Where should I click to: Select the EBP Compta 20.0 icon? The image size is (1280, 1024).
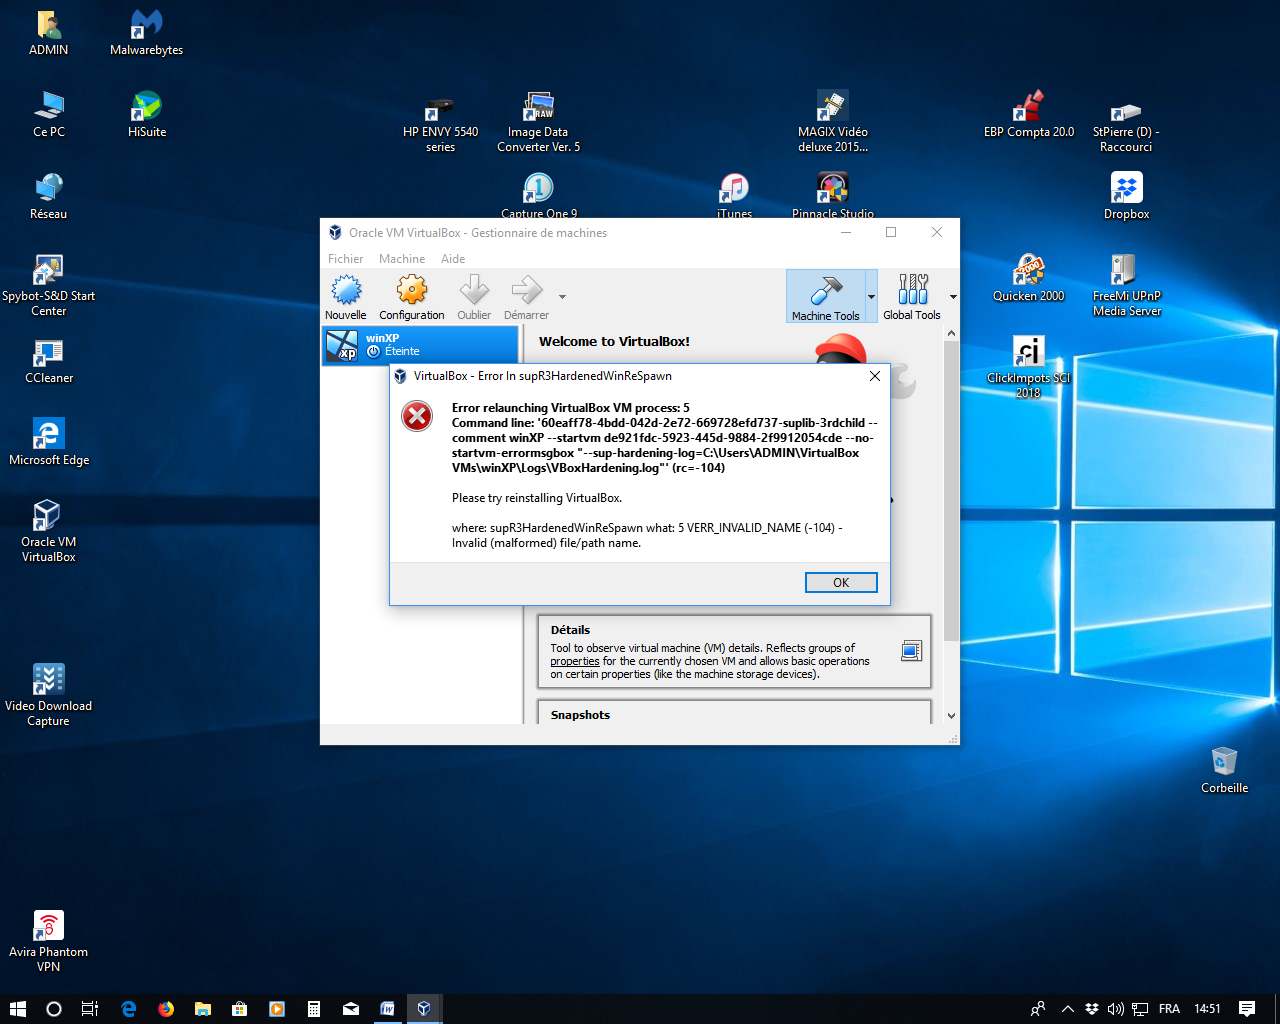(1028, 115)
